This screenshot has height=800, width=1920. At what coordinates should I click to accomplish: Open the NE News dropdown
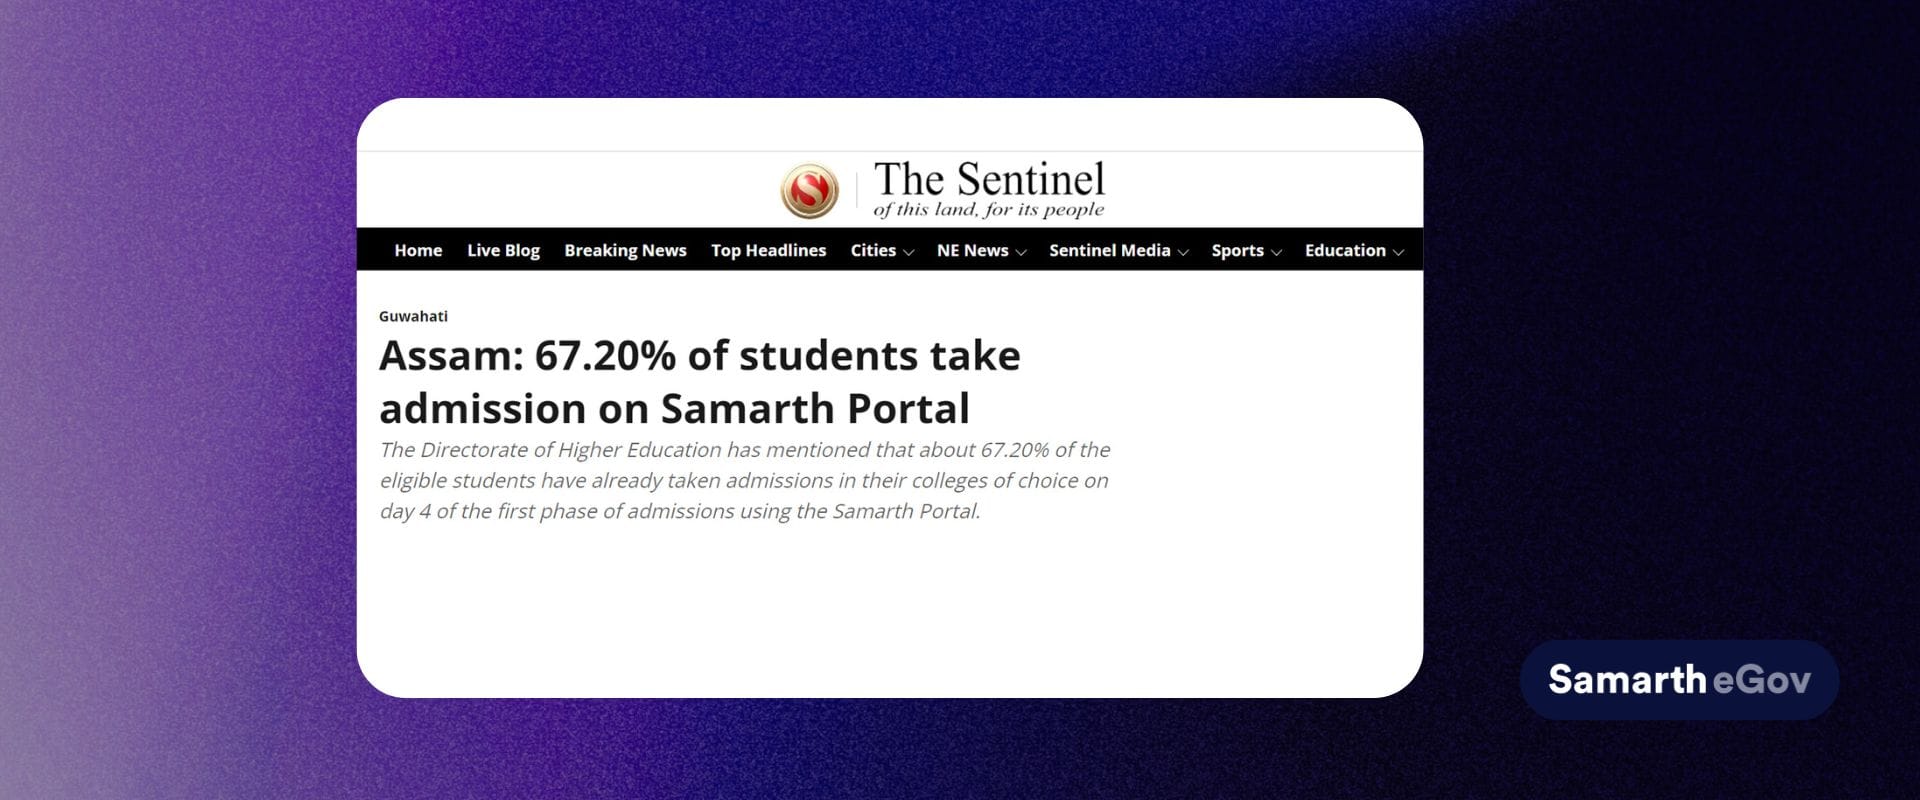[x=974, y=251]
